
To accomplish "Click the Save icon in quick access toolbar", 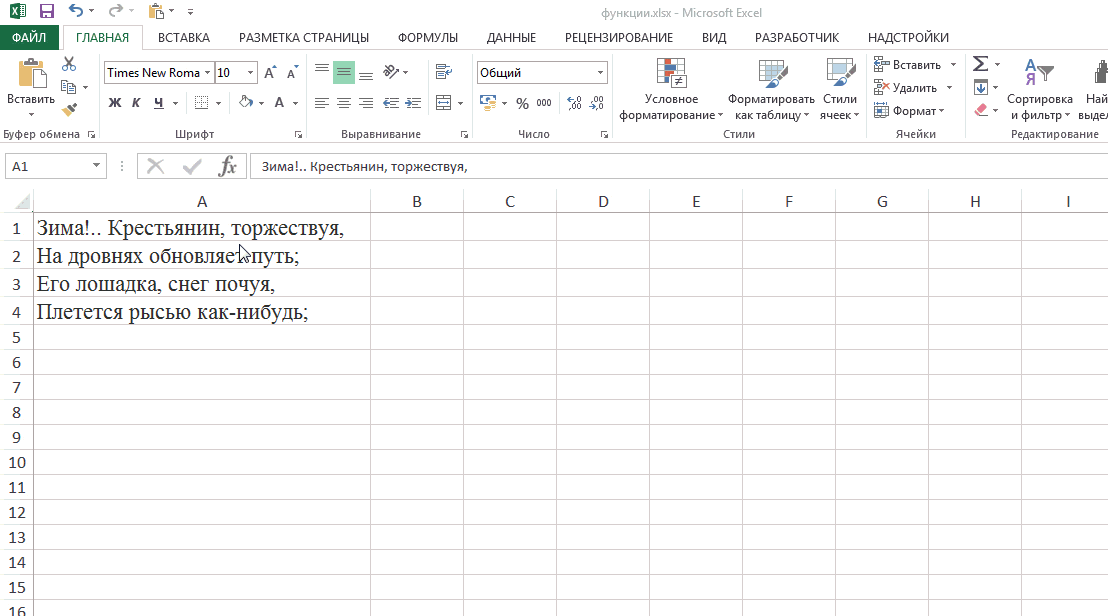I will pos(46,12).
